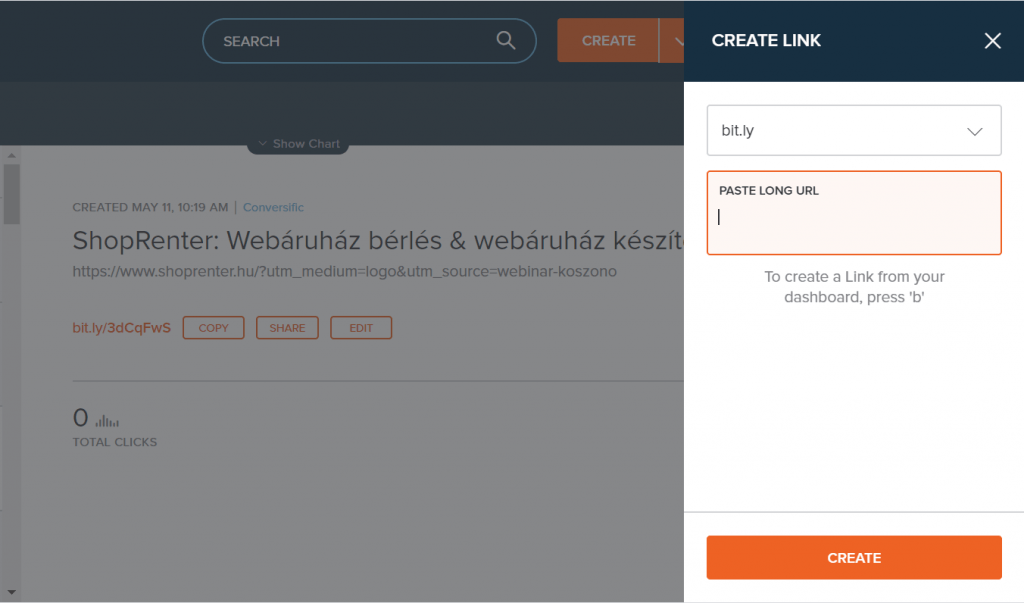The width and height of the screenshot is (1024, 603).
Task: Click the shoprenter.hu long URL text
Action: point(344,271)
